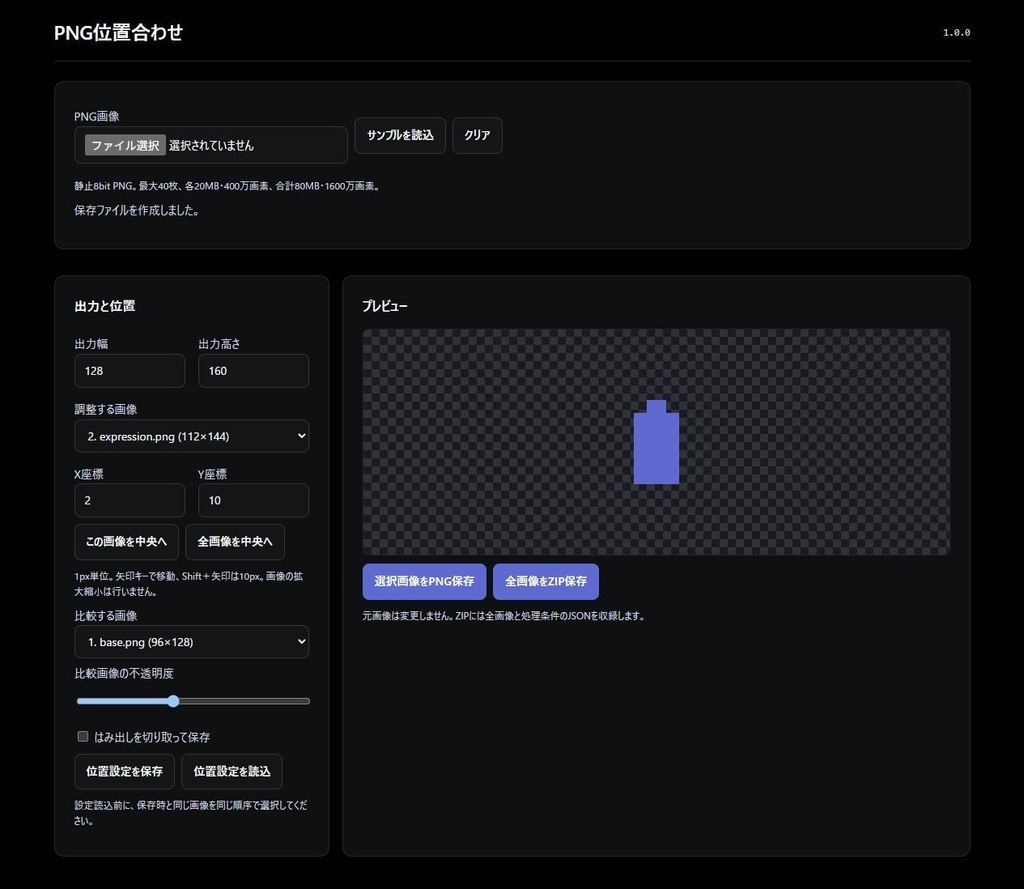Focus the 出力幅 input showing 128
The image size is (1024, 889).
pyautogui.click(x=130, y=371)
